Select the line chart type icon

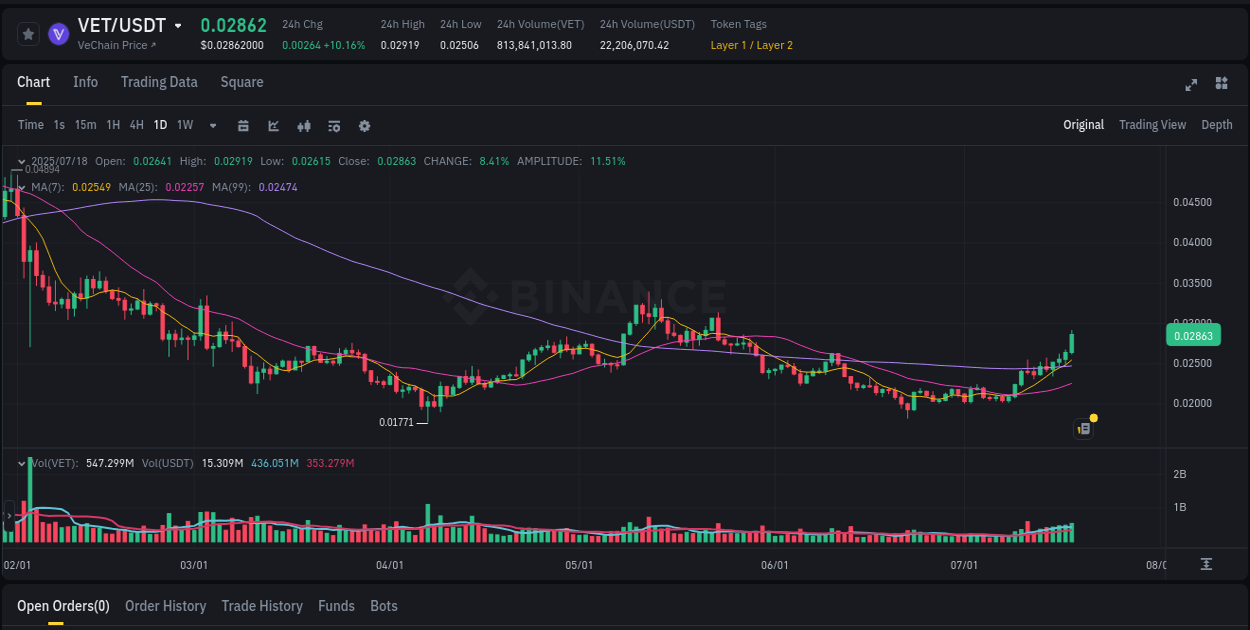pos(272,126)
